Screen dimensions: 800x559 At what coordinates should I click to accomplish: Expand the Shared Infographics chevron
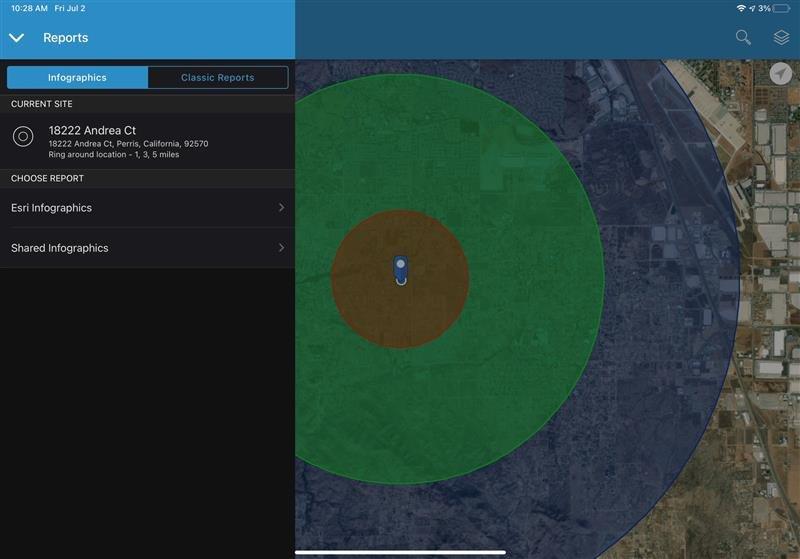tap(281, 247)
